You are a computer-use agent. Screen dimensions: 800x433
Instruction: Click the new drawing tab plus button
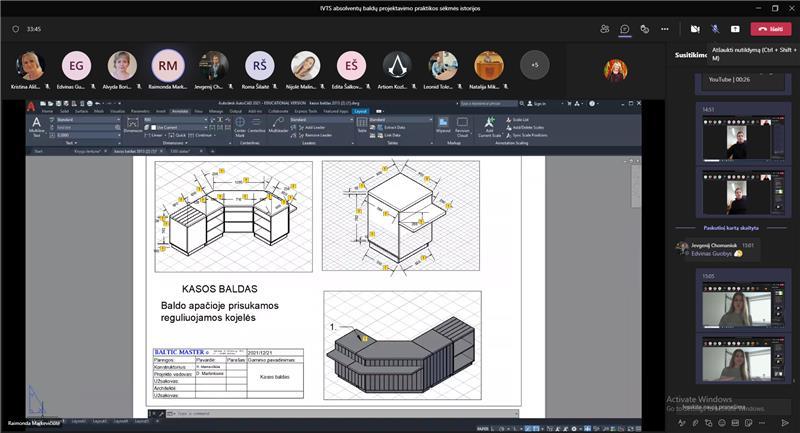[213, 151]
